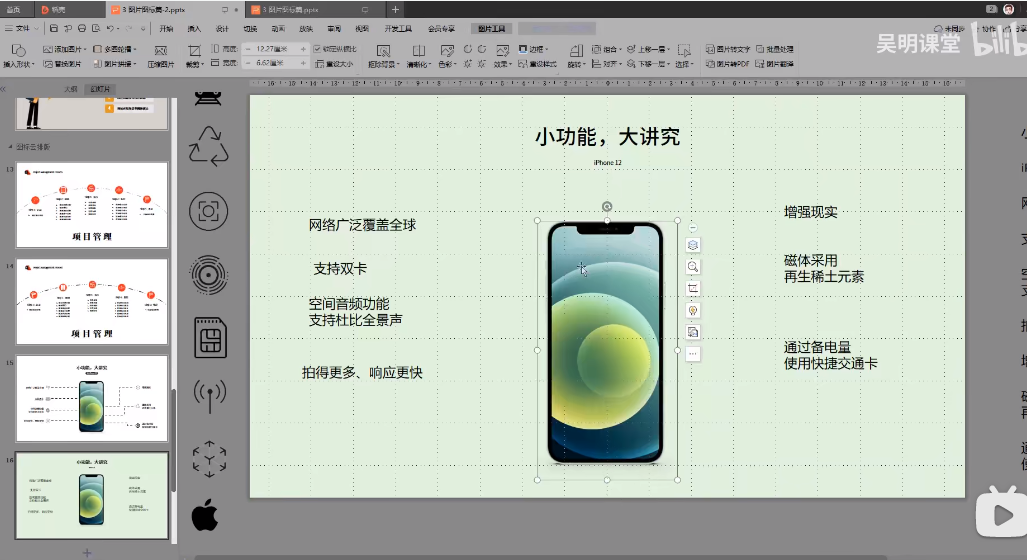This screenshot has width=1027, height=560.
Task: Open the 动画 Animation ribbon tab
Action: tap(278, 29)
